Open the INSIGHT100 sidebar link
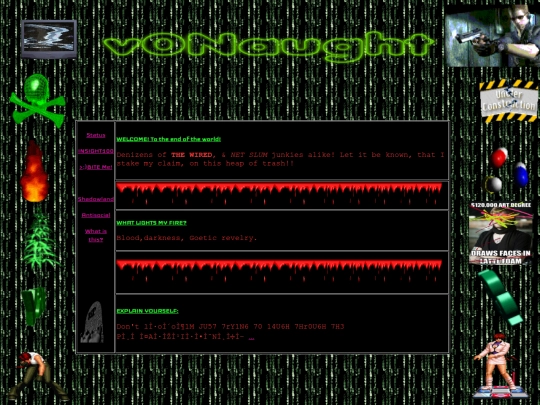This screenshot has height=405, width=540. pos(96,151)
